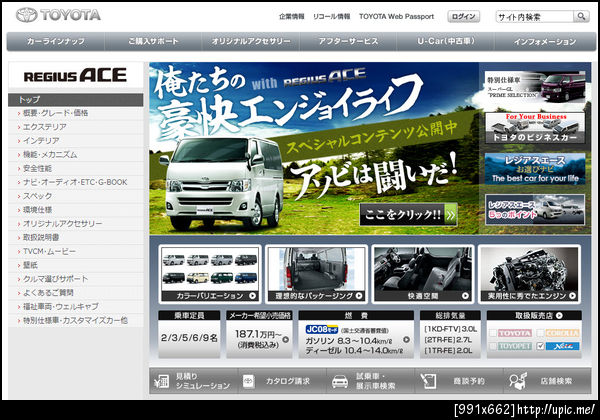Click the リコール情報 header link
The width and height of the screenshot is (600, 420).
click(x=331, y=16)
